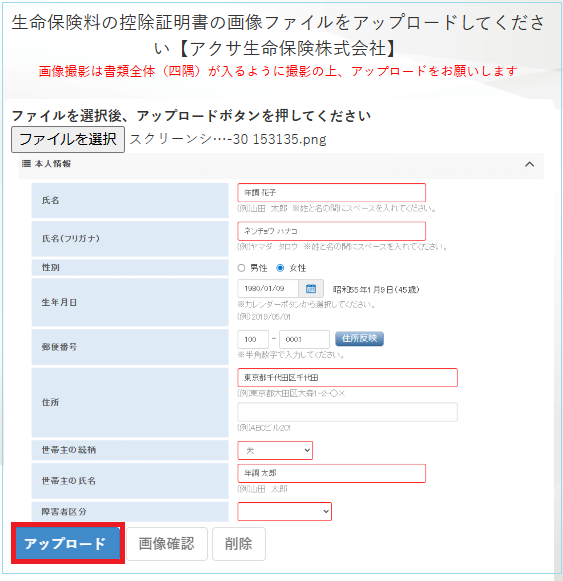Screen dimensions: 563x581
Task: Click the 世帯主の続柄 row label
Action: click(x=69, y=450)
